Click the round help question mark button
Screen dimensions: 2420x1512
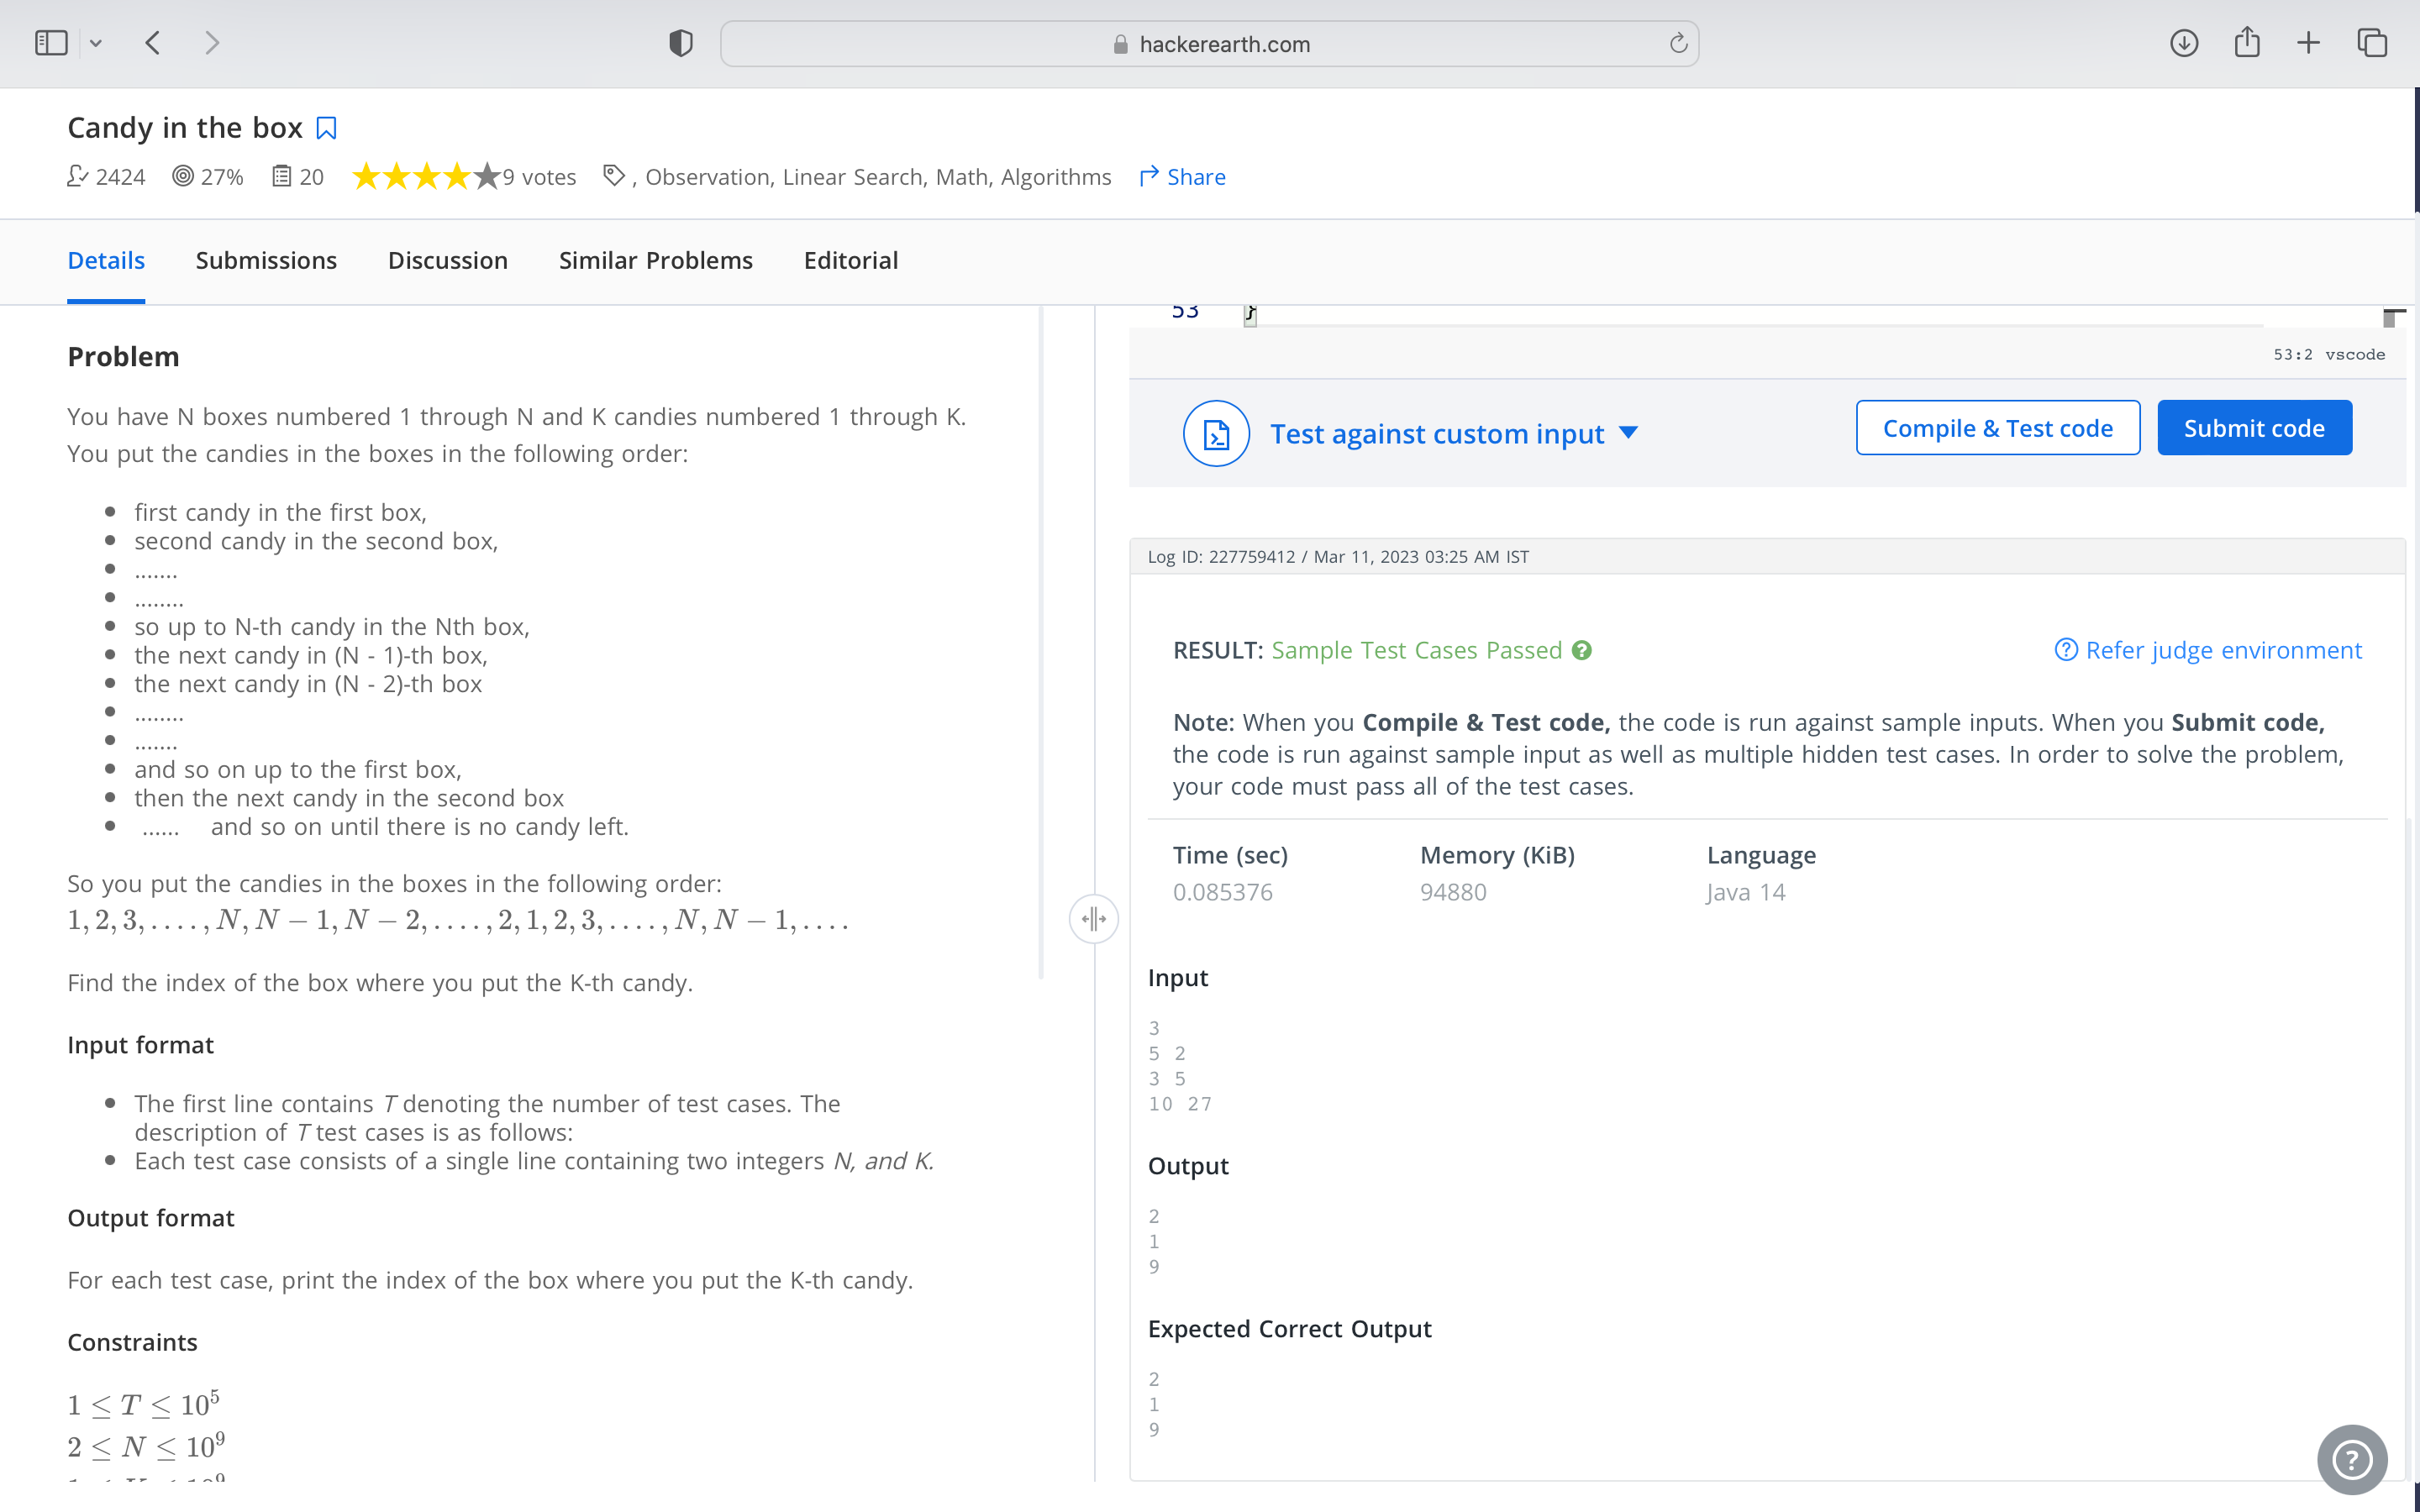click(x=2352, y=1459)
